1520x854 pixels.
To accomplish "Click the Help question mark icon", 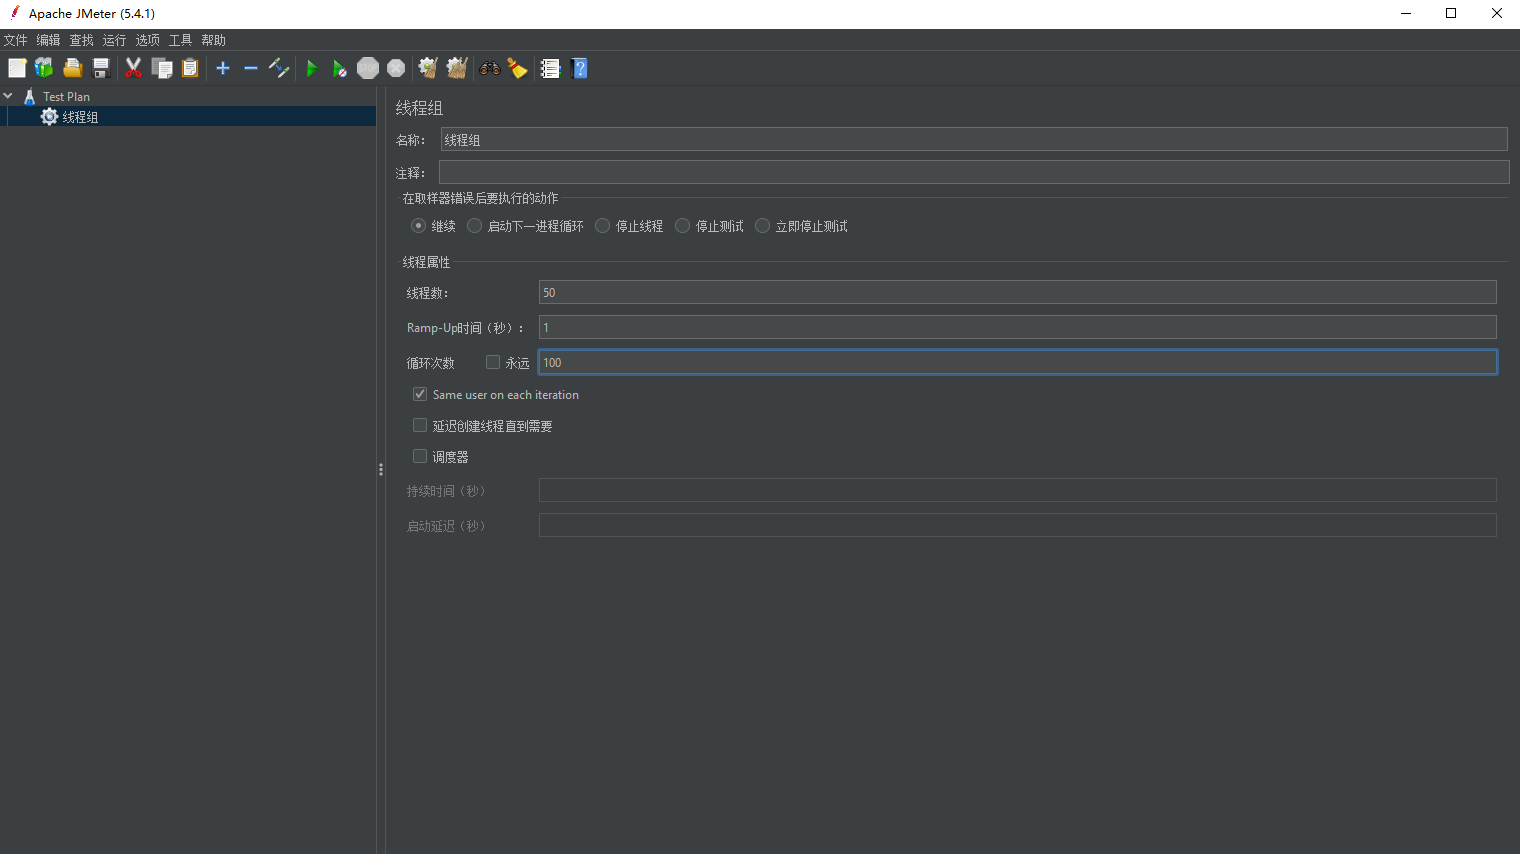I will pos(579,68).
